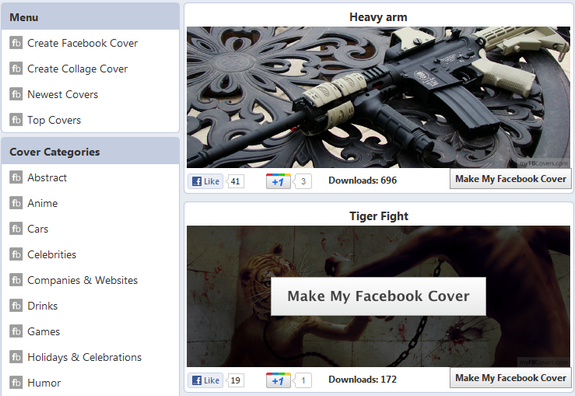Click fb icon beside Holidays & Celebrations
Image resolution: width=575 pixels, height=396 pixels.
(x=16, y=357)
